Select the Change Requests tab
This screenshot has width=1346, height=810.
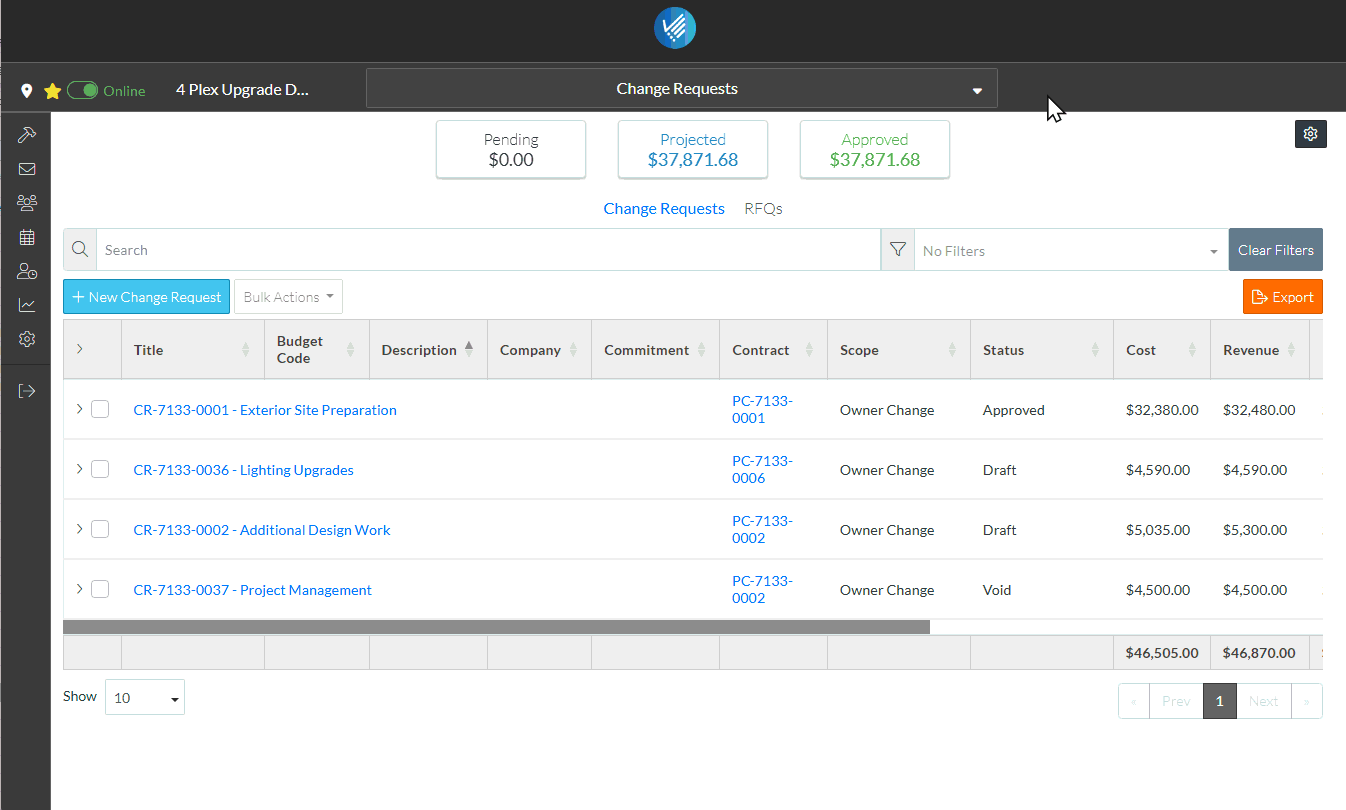[x=664, y=209]
